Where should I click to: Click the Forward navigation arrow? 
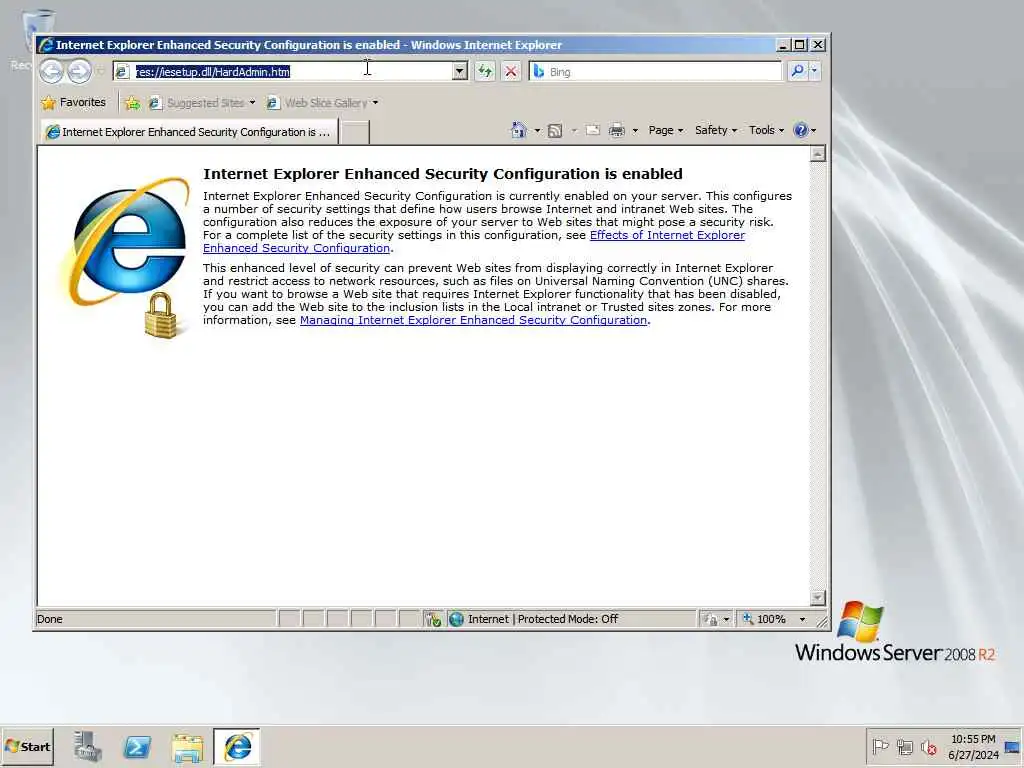[x=79, y=71]
